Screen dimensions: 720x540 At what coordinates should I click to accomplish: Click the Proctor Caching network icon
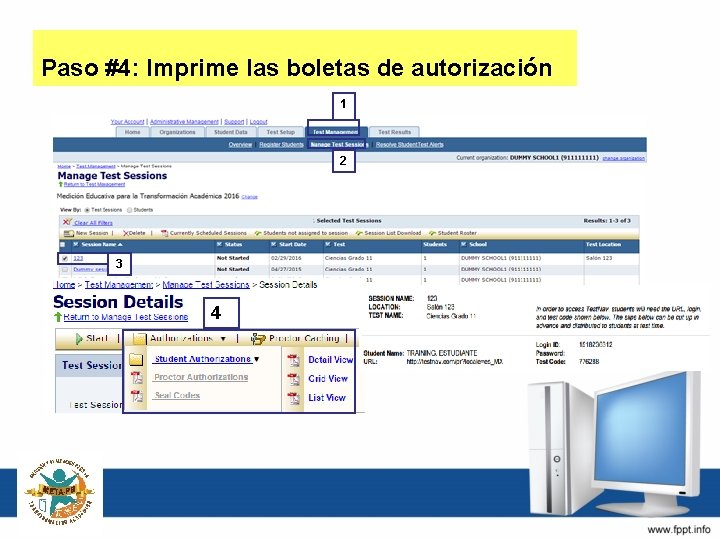coord(258,339)
